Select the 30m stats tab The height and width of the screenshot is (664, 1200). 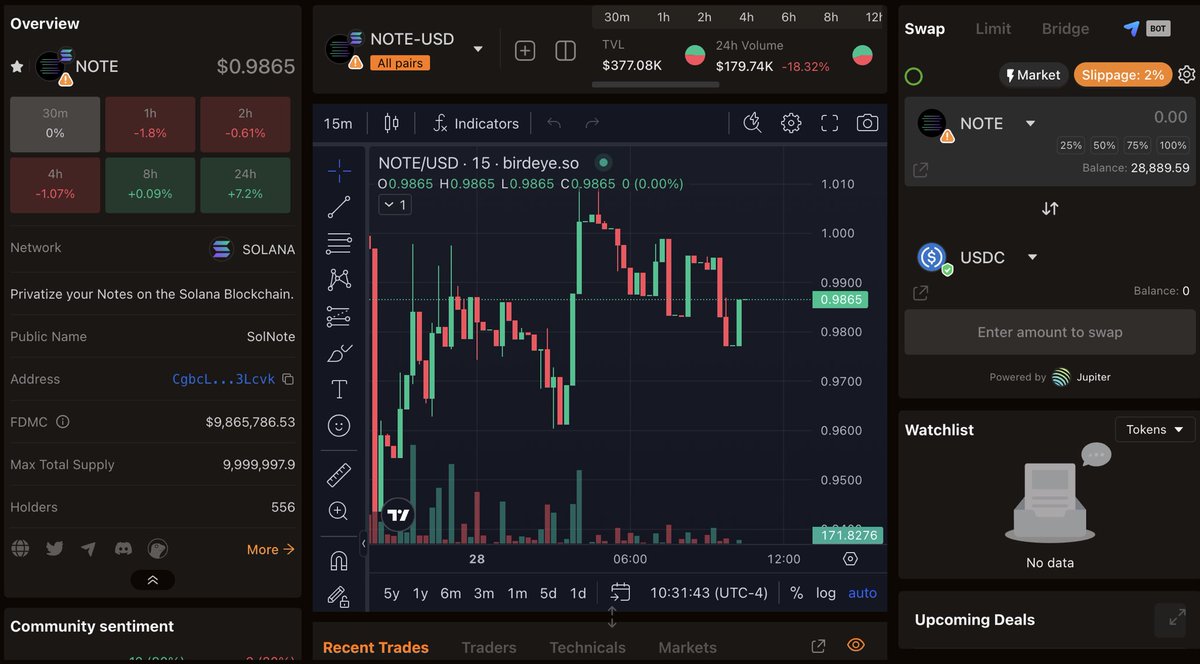pos(617,17)
